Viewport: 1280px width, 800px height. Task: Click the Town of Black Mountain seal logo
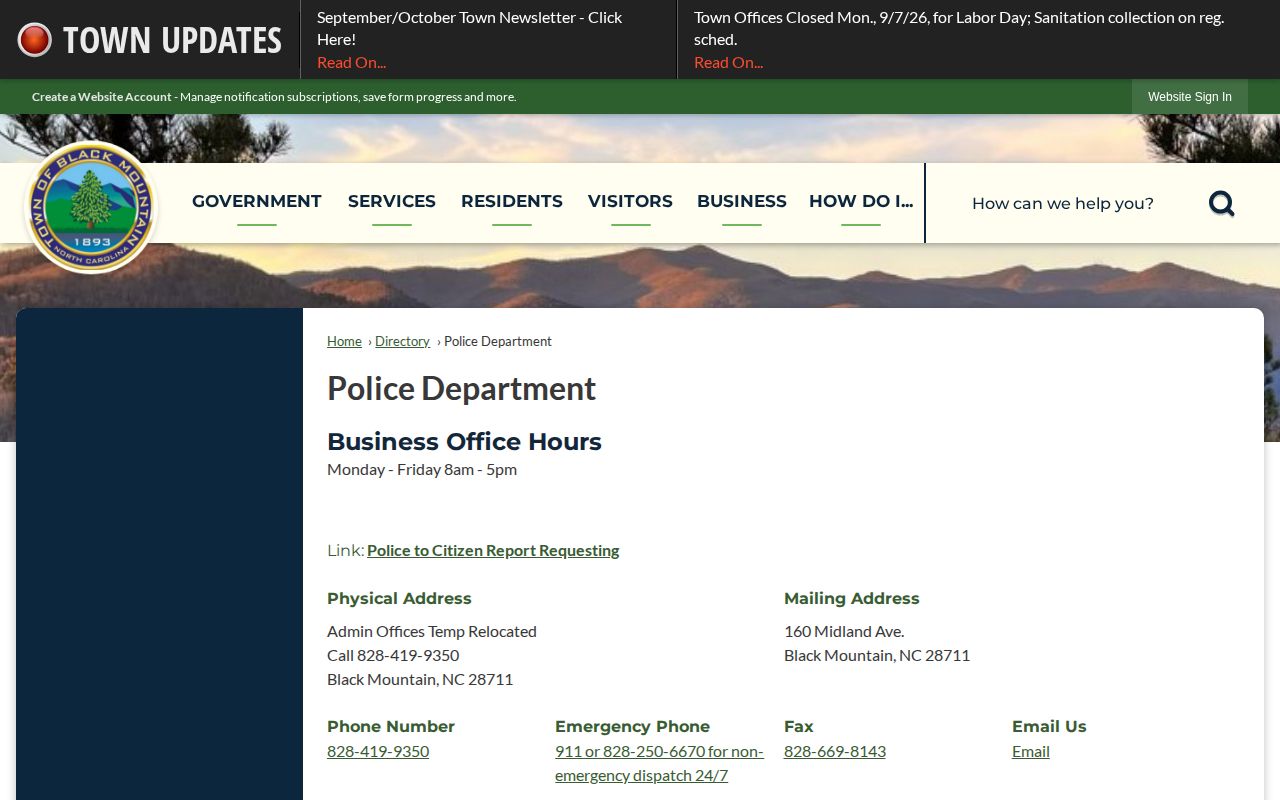(91, 207)
